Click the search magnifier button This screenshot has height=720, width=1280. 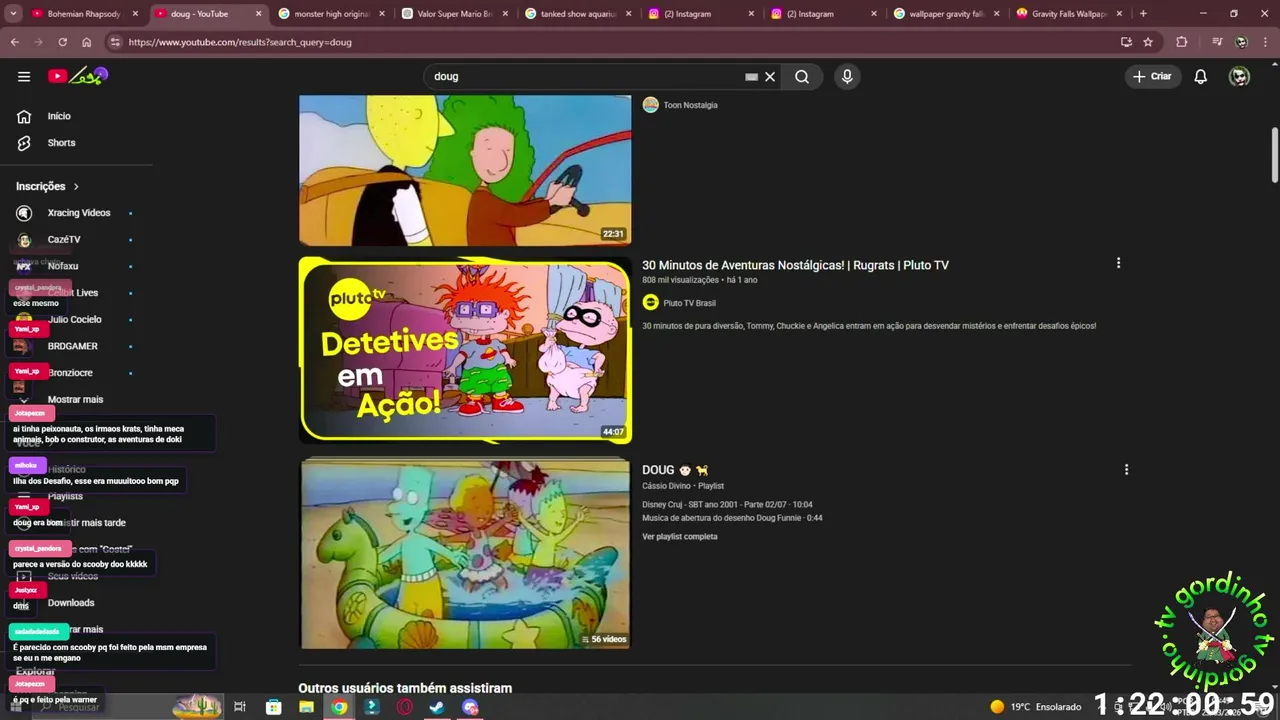[802, 76]
